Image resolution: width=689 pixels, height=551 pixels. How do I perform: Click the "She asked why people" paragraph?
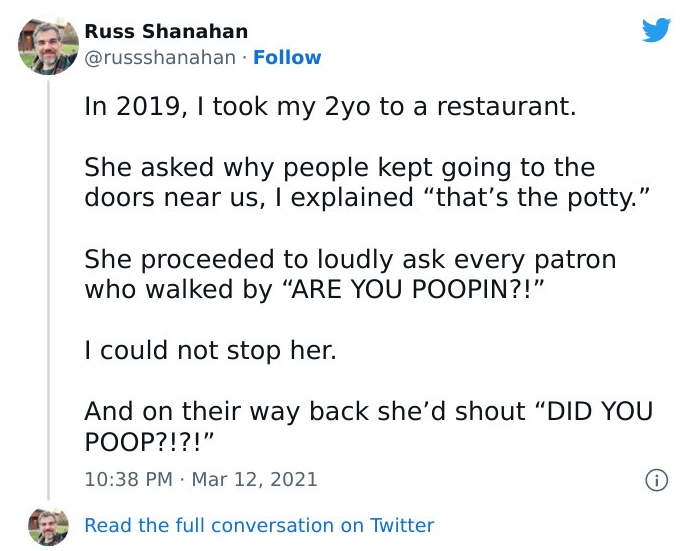point(340,166)
